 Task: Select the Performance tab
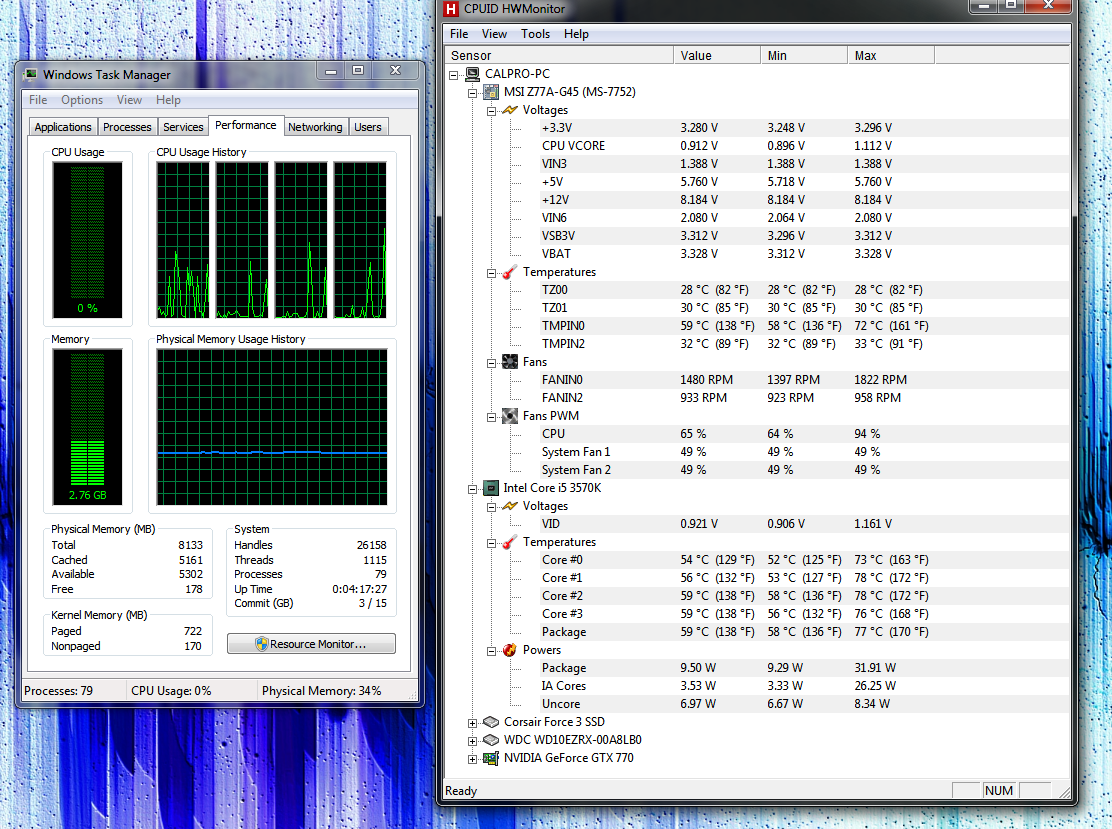tap(245, 125)
